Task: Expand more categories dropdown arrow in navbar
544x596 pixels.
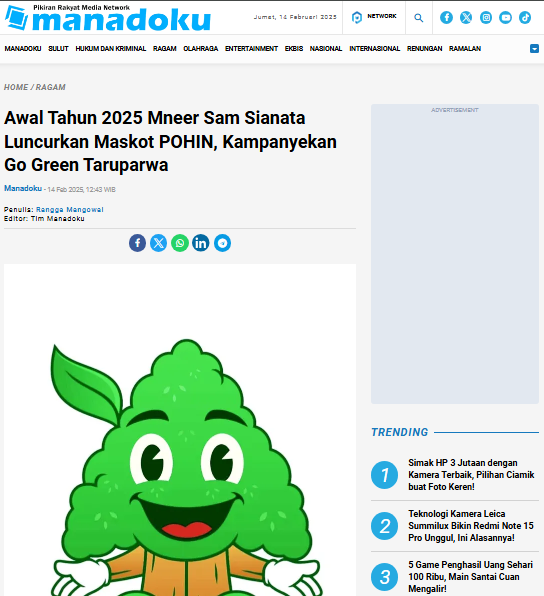Action: click(534, 49)
